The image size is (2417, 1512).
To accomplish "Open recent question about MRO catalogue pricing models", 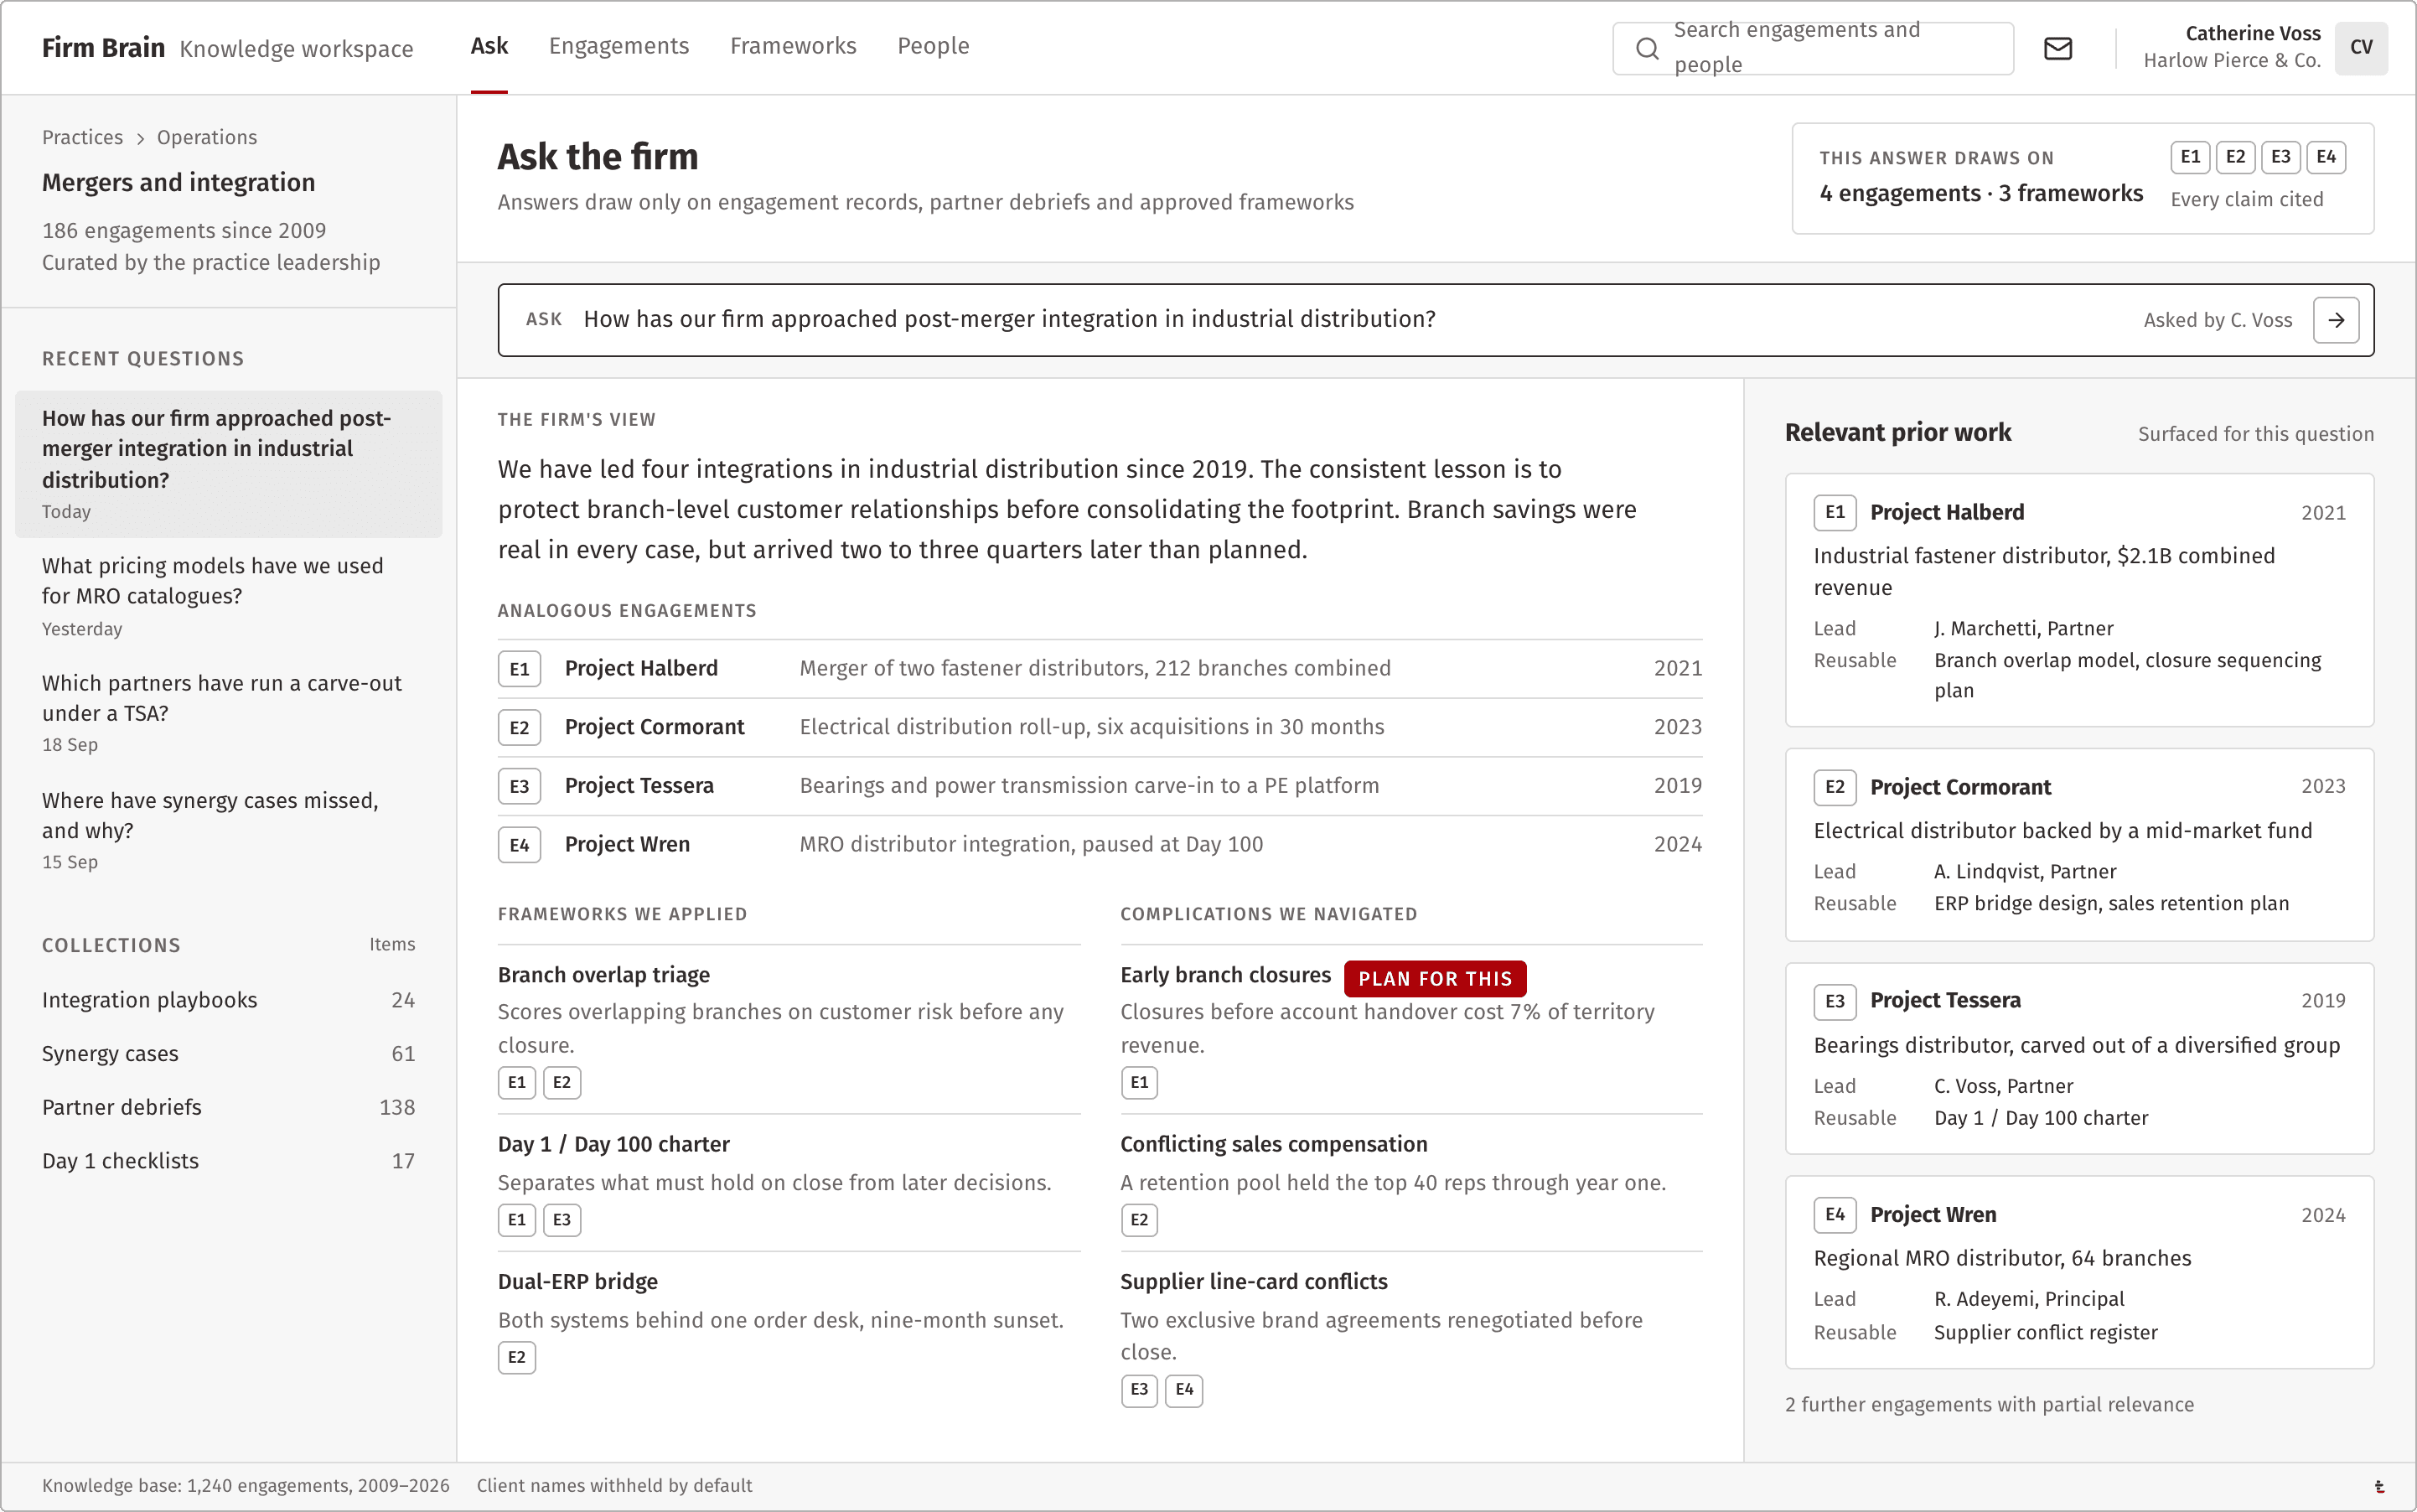I will [228, 596].
